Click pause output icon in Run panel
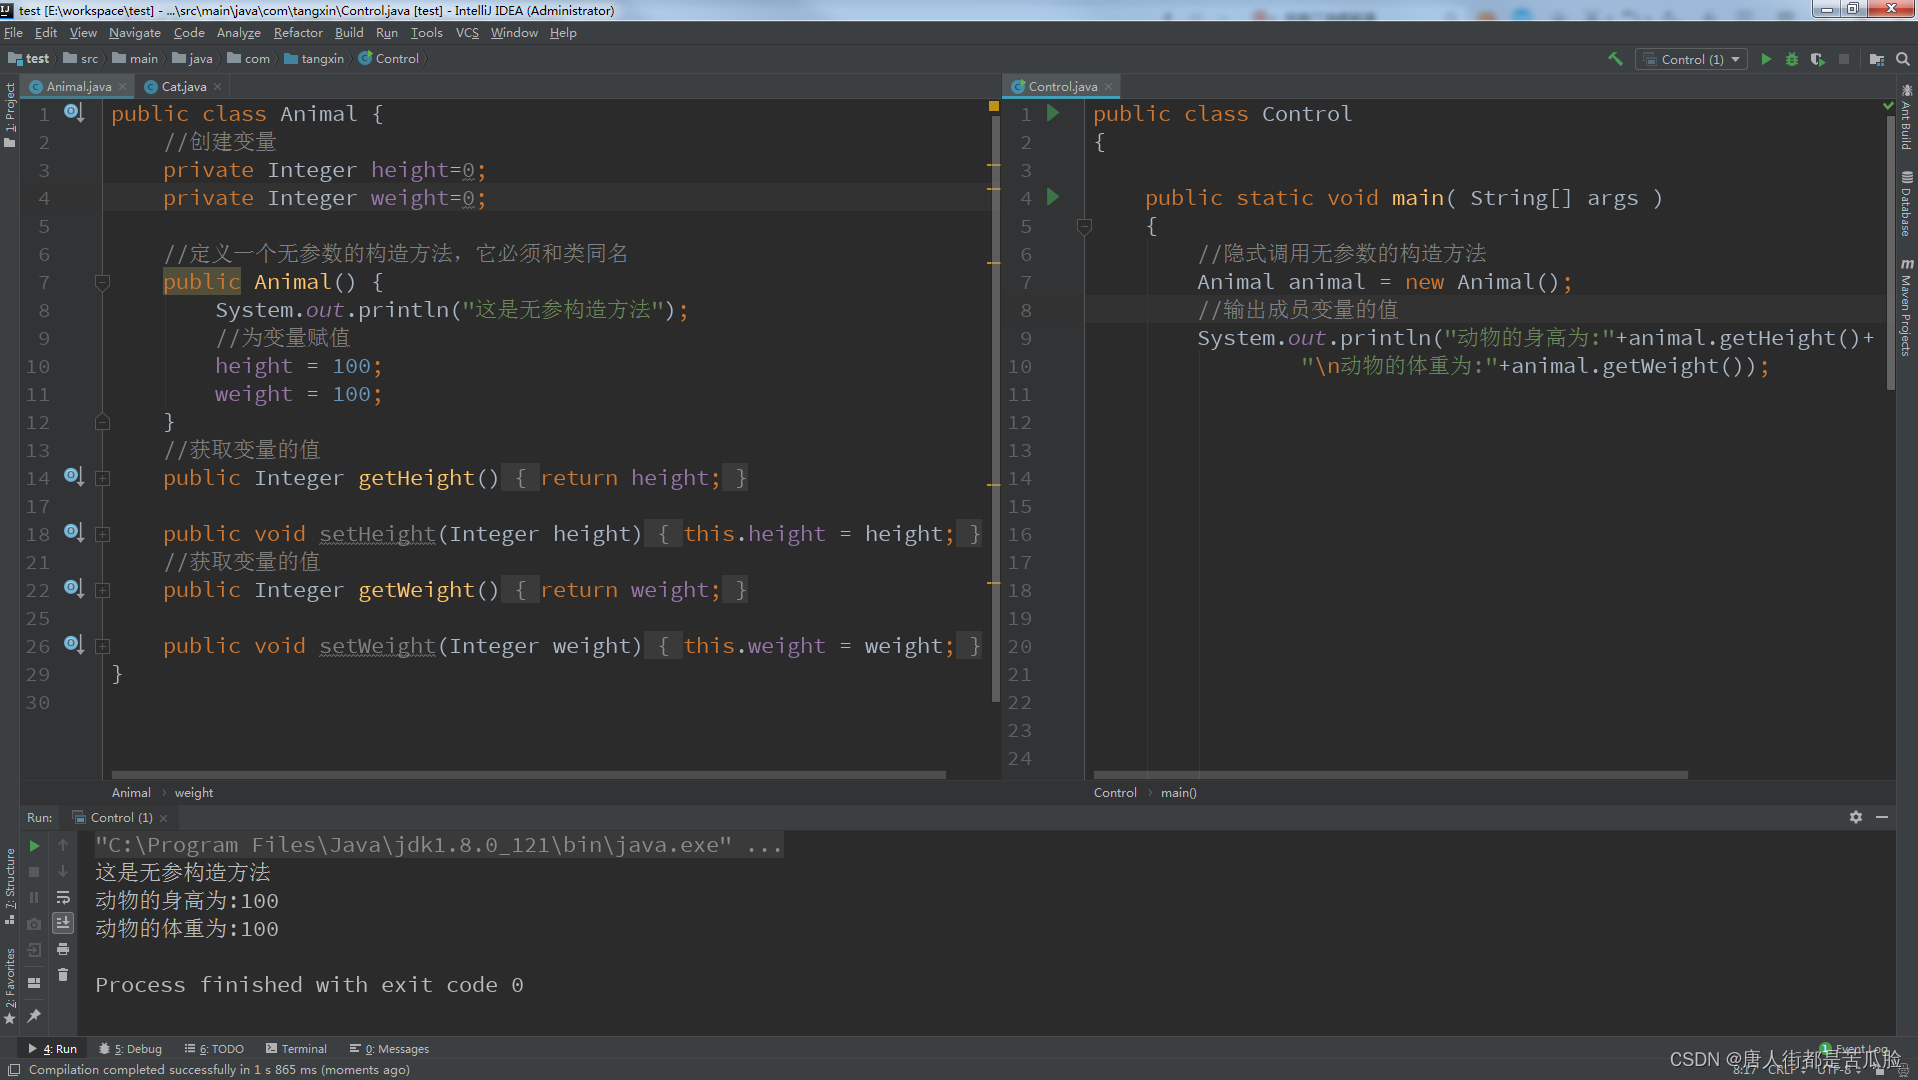Screen dimensions: 1918x1080 [34, 898]
